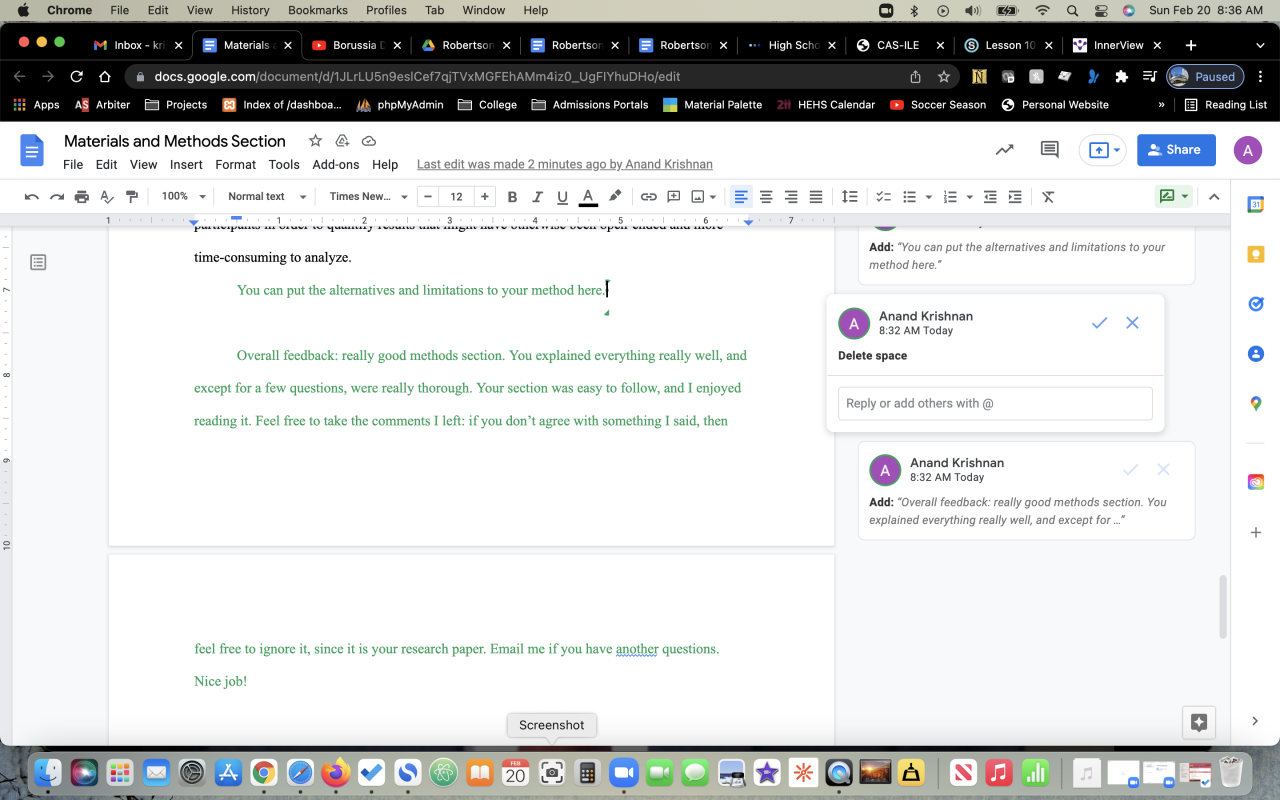Image resolution: width=1280 pixels, height=800 pixels.
Task: Decrease the indent
Action: point(990,197)
